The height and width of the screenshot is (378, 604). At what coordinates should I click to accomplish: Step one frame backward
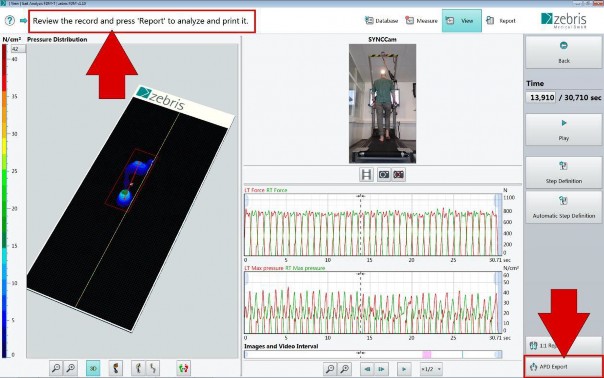367,369
